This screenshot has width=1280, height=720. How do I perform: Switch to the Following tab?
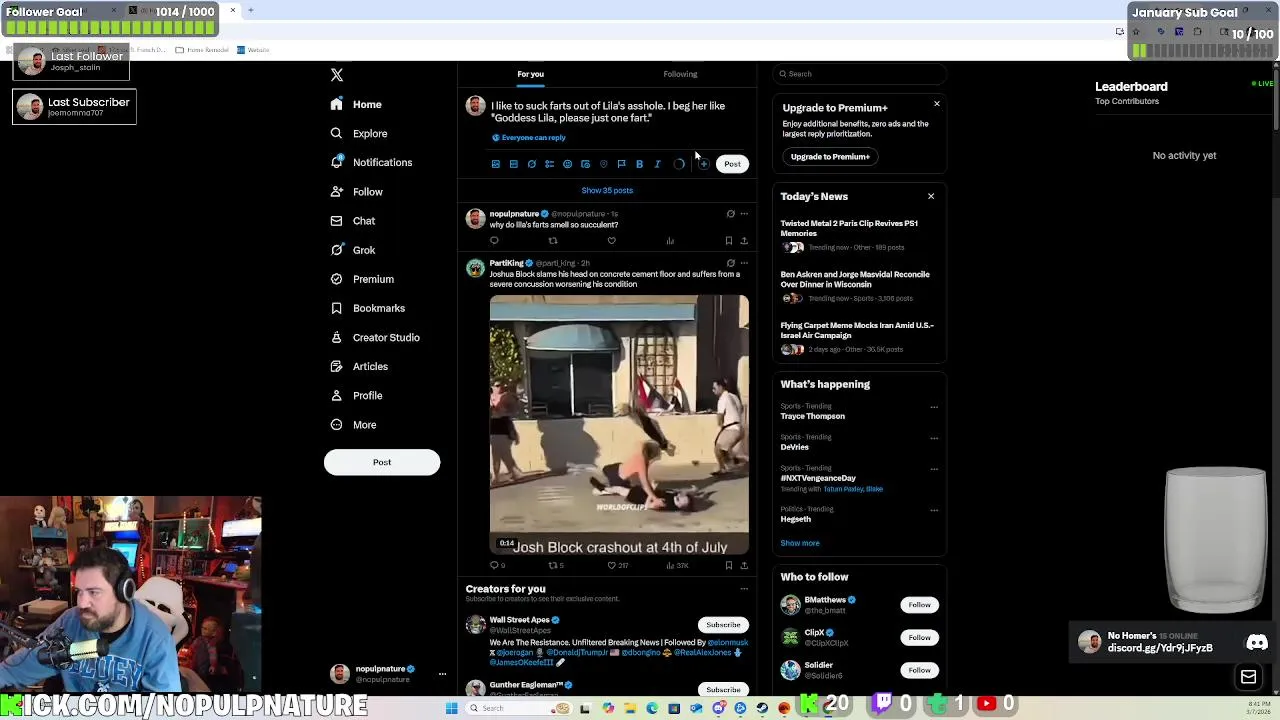[x=680, y=74]
